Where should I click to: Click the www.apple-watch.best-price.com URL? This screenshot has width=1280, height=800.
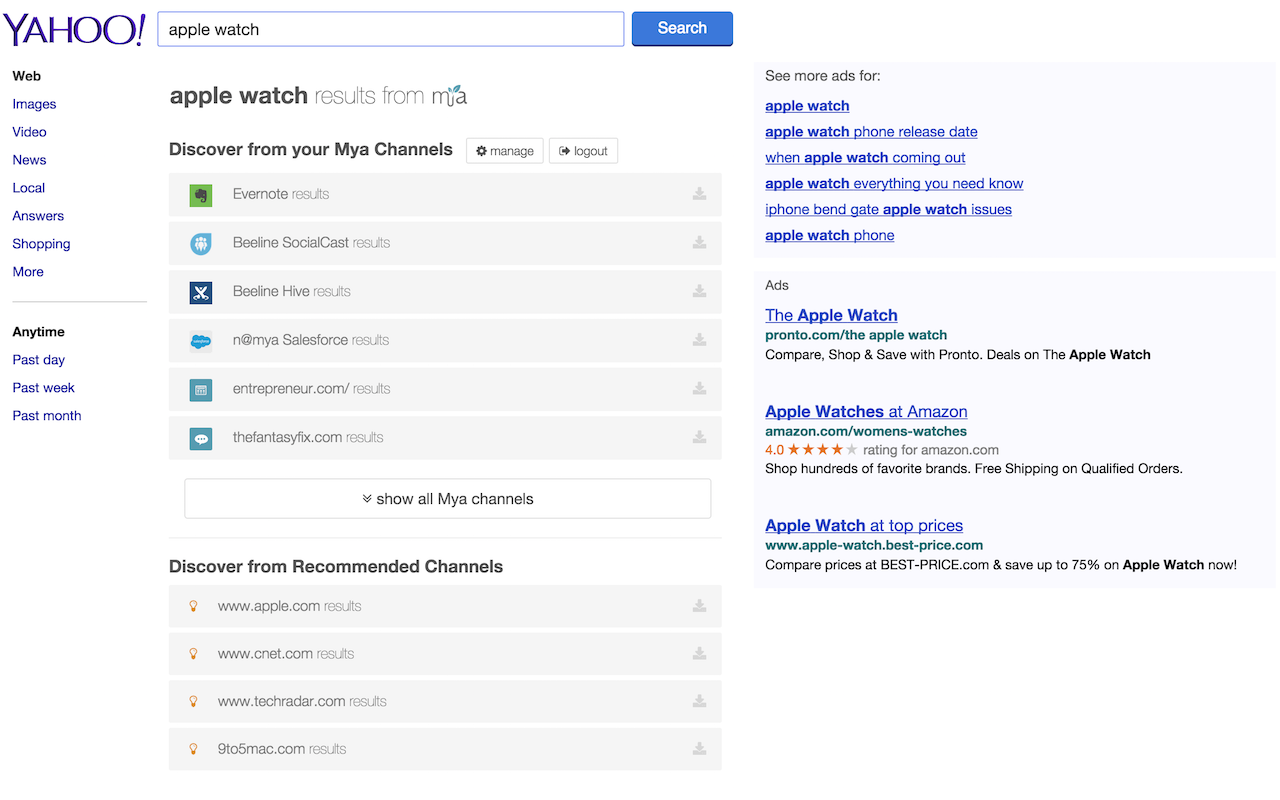tap(874, 546)
